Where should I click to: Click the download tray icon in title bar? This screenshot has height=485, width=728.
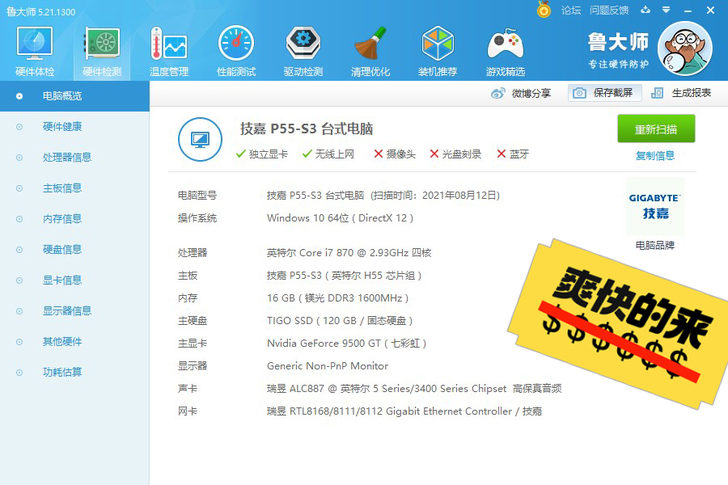(x=645, y=10)
